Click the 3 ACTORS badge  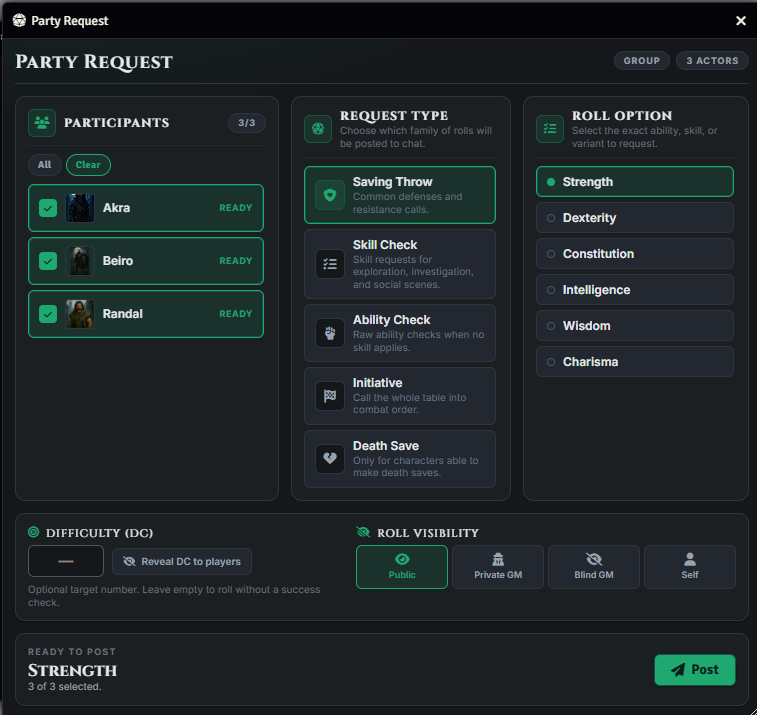click(x=712, y=61)
